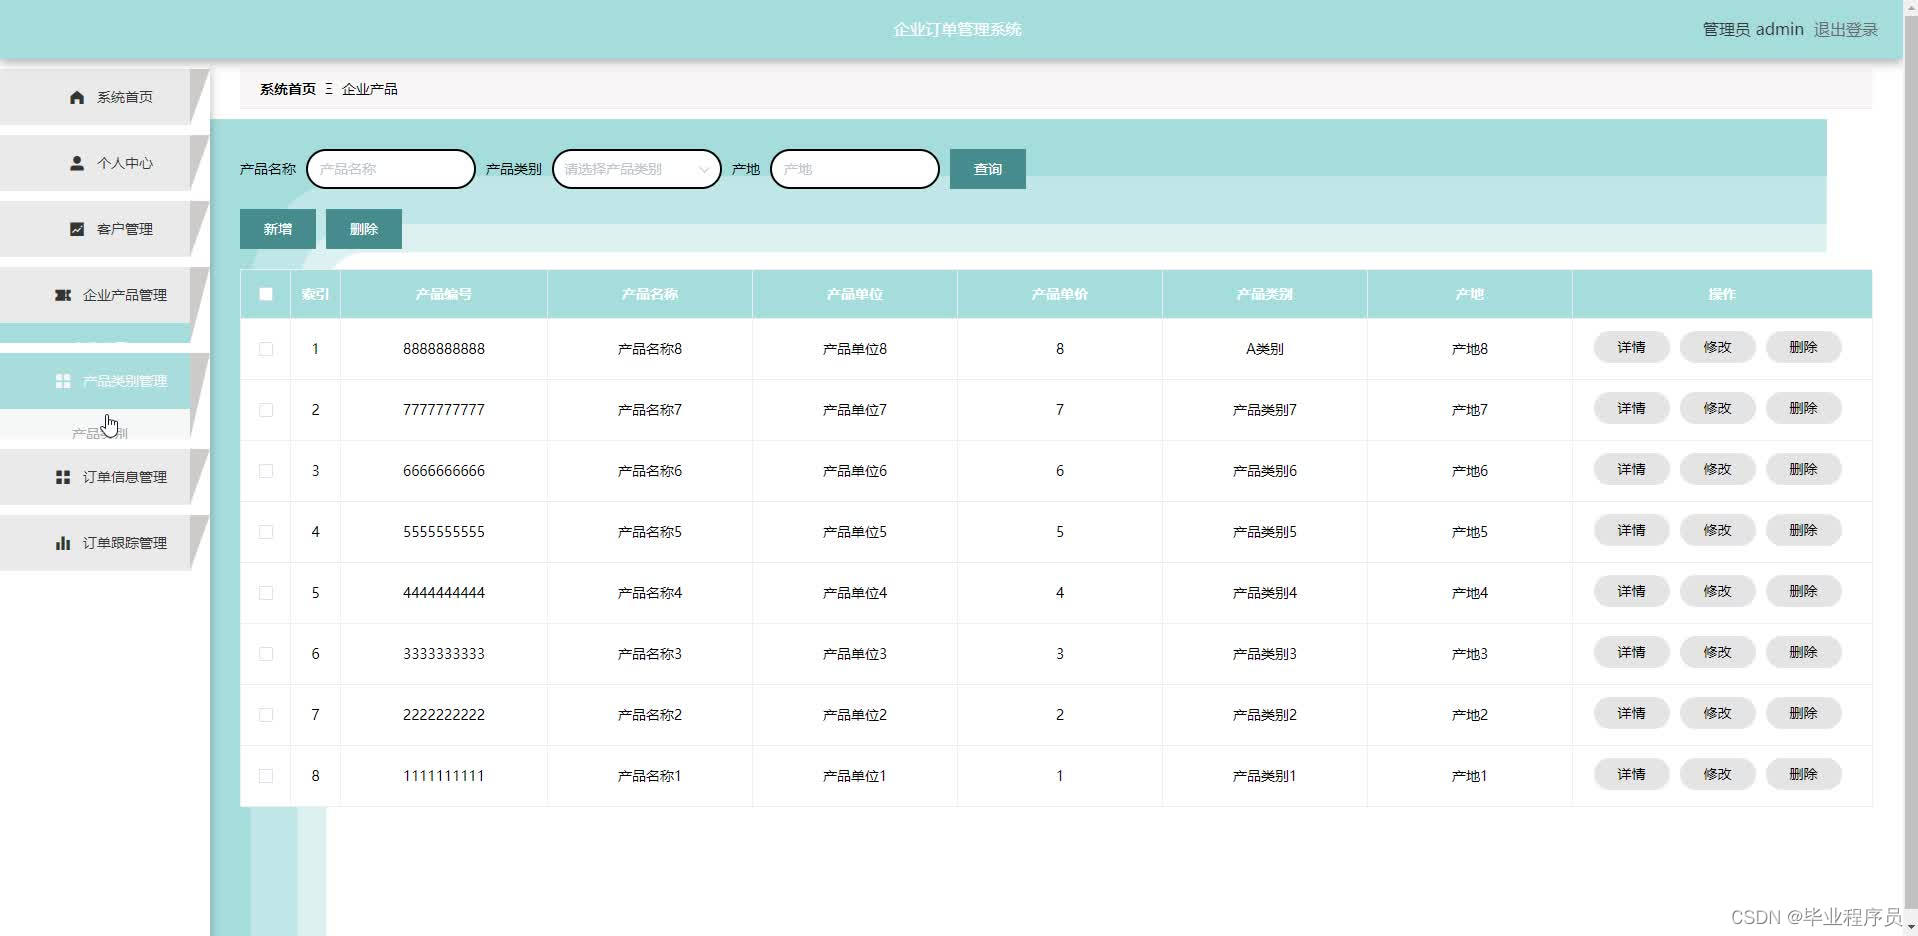Click the 产品编号 column header

coord(444,294)
